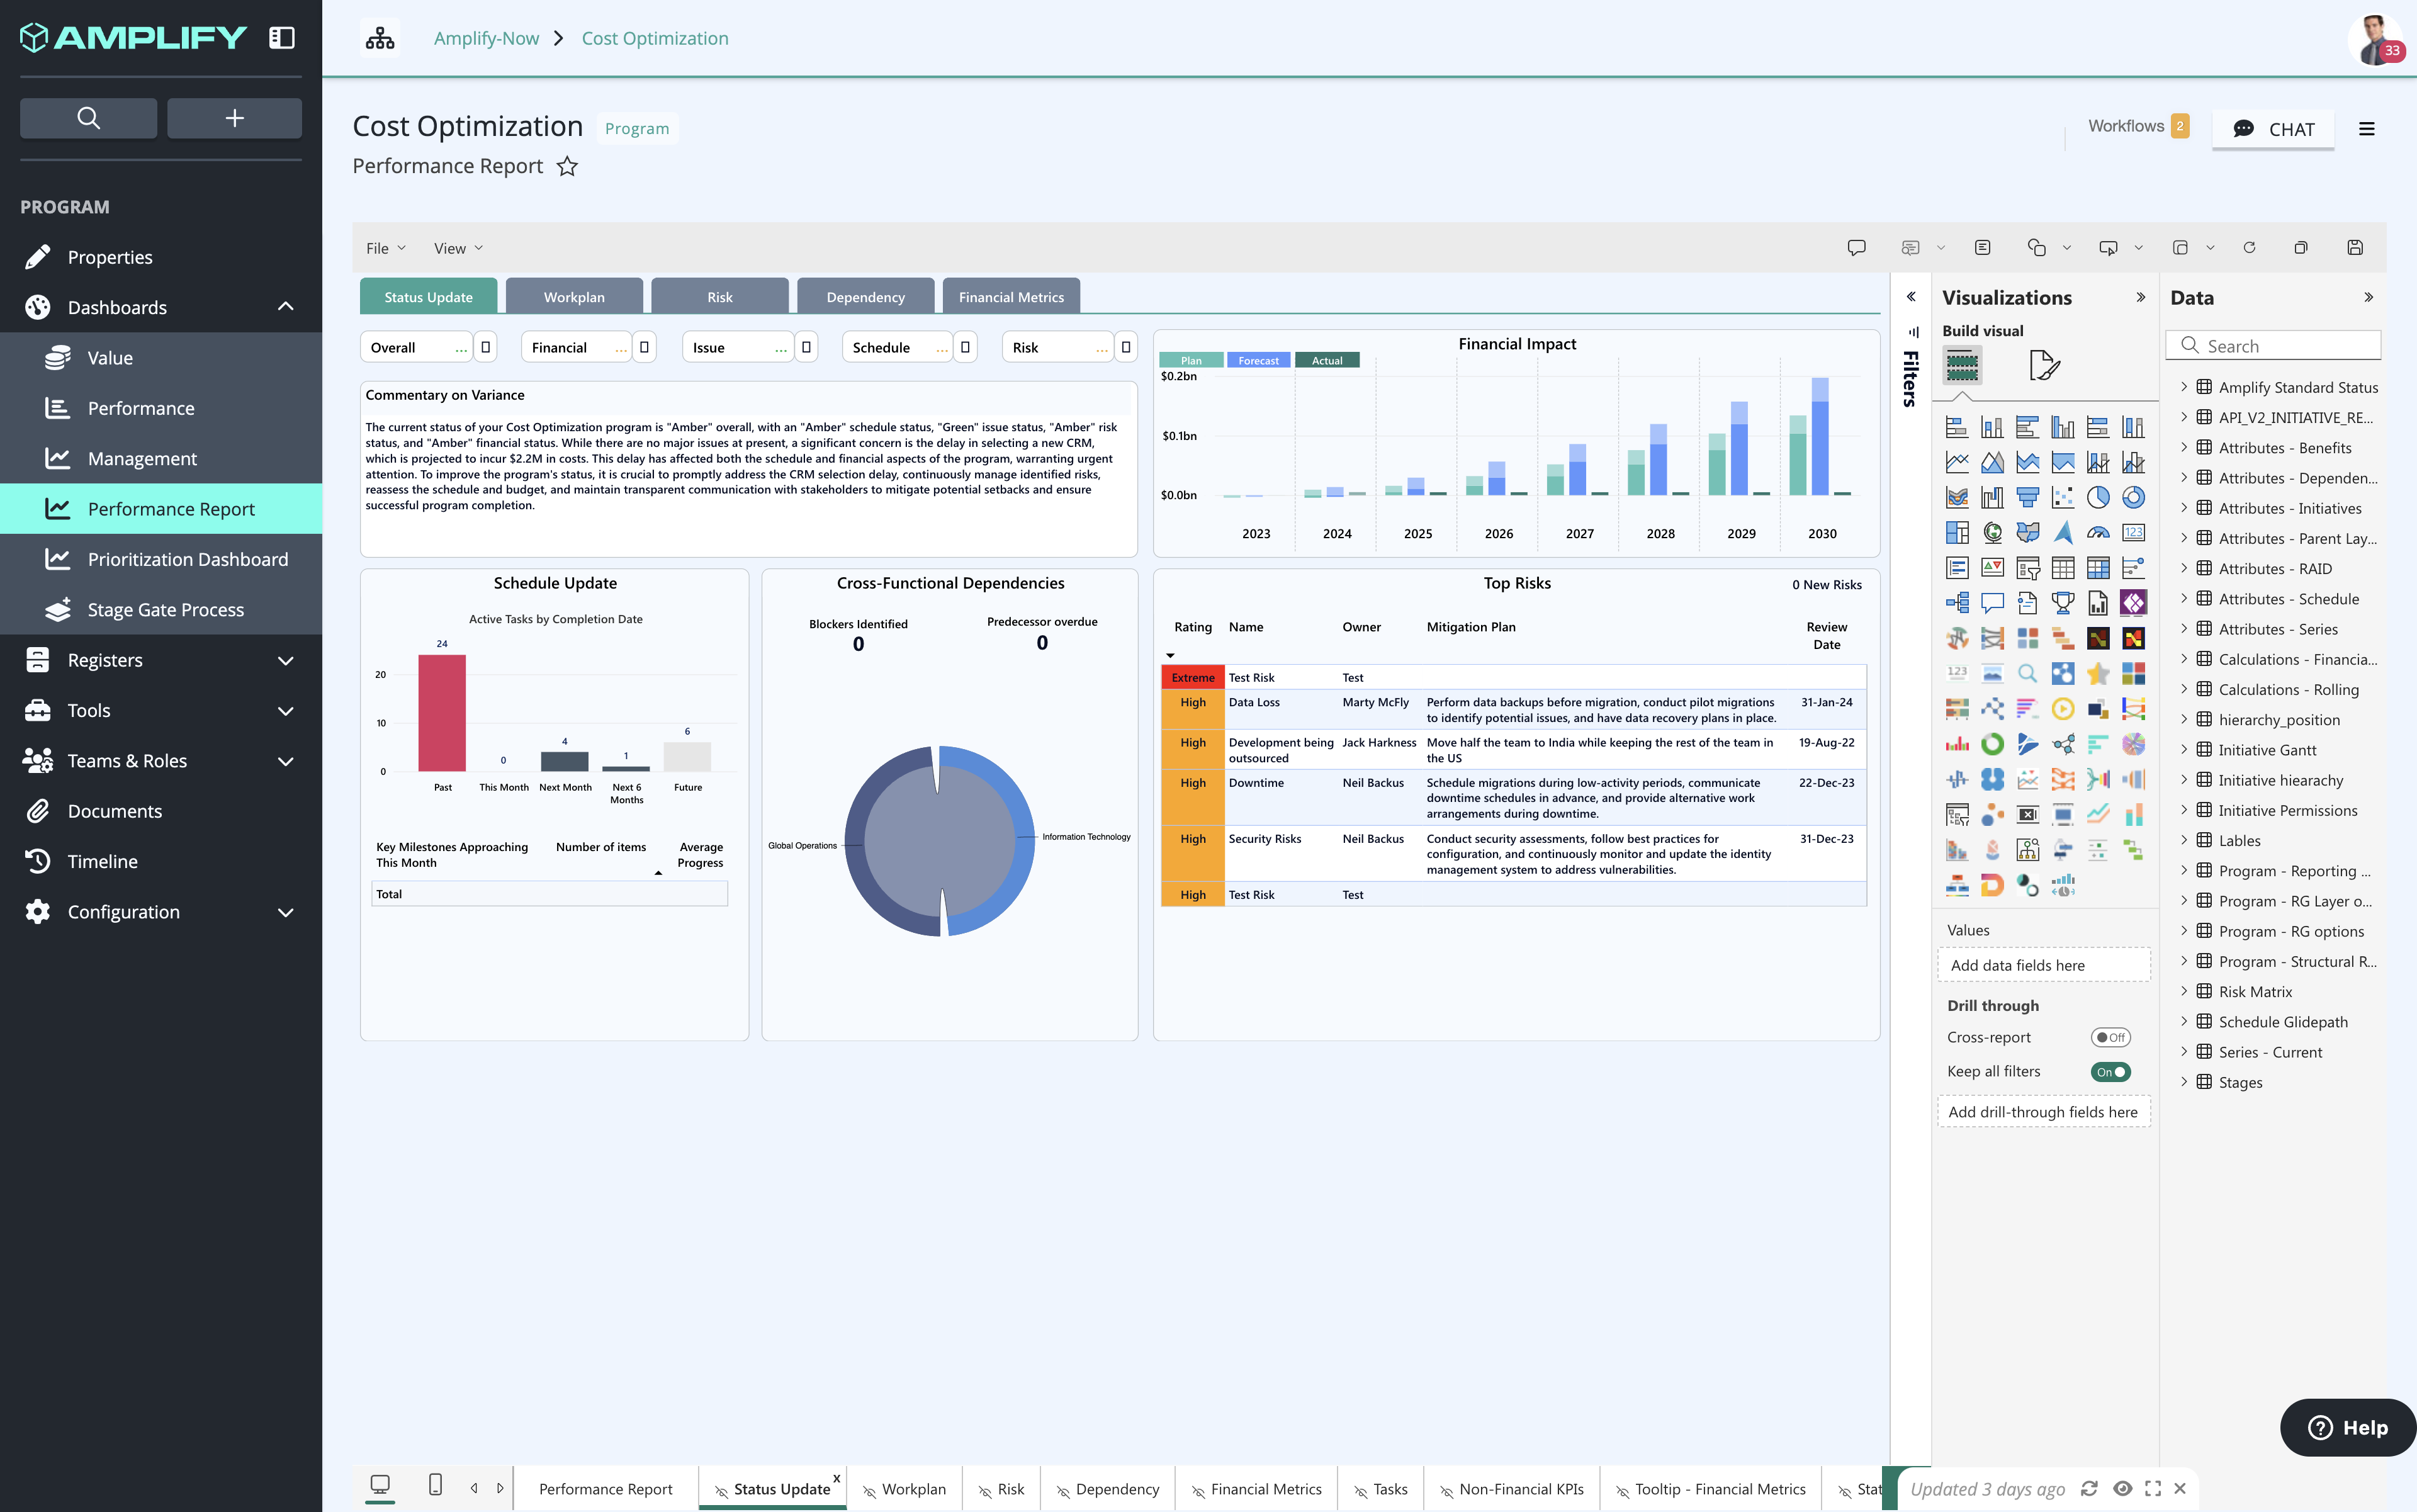Click the Amplify-Now breadcrumb link
Image resolution: width=2417 pixels, height=1512 pixels.
tap(486, 38)
